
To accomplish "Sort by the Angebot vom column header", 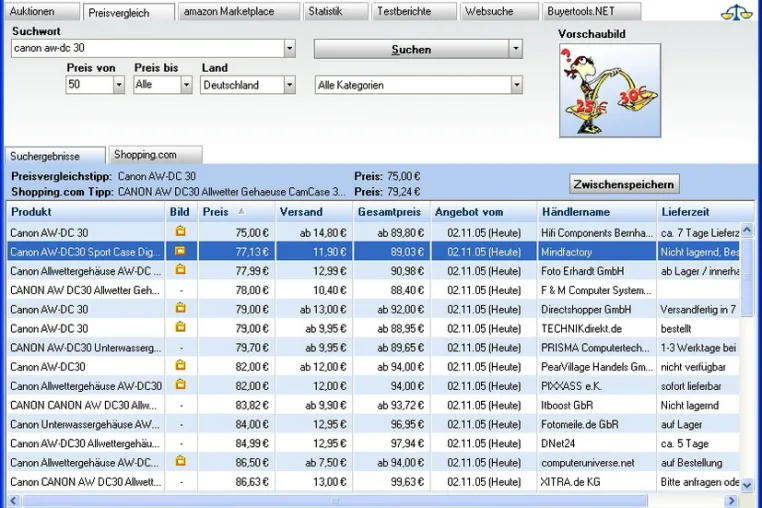I will click(x=484, y=211).
